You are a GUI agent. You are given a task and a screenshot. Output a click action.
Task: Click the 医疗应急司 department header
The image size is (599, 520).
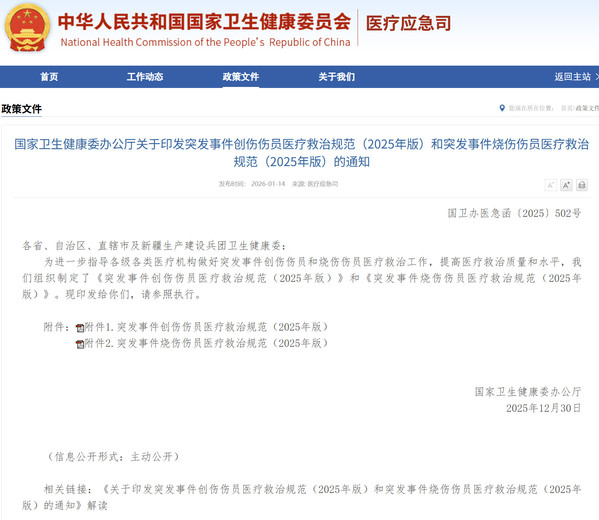409,23
